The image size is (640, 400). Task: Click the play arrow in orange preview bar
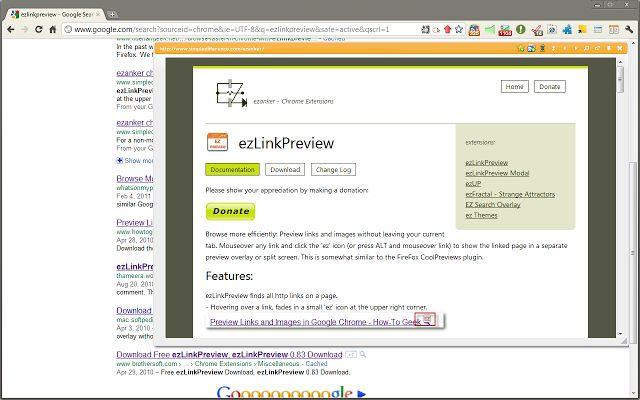click(576, 48)
